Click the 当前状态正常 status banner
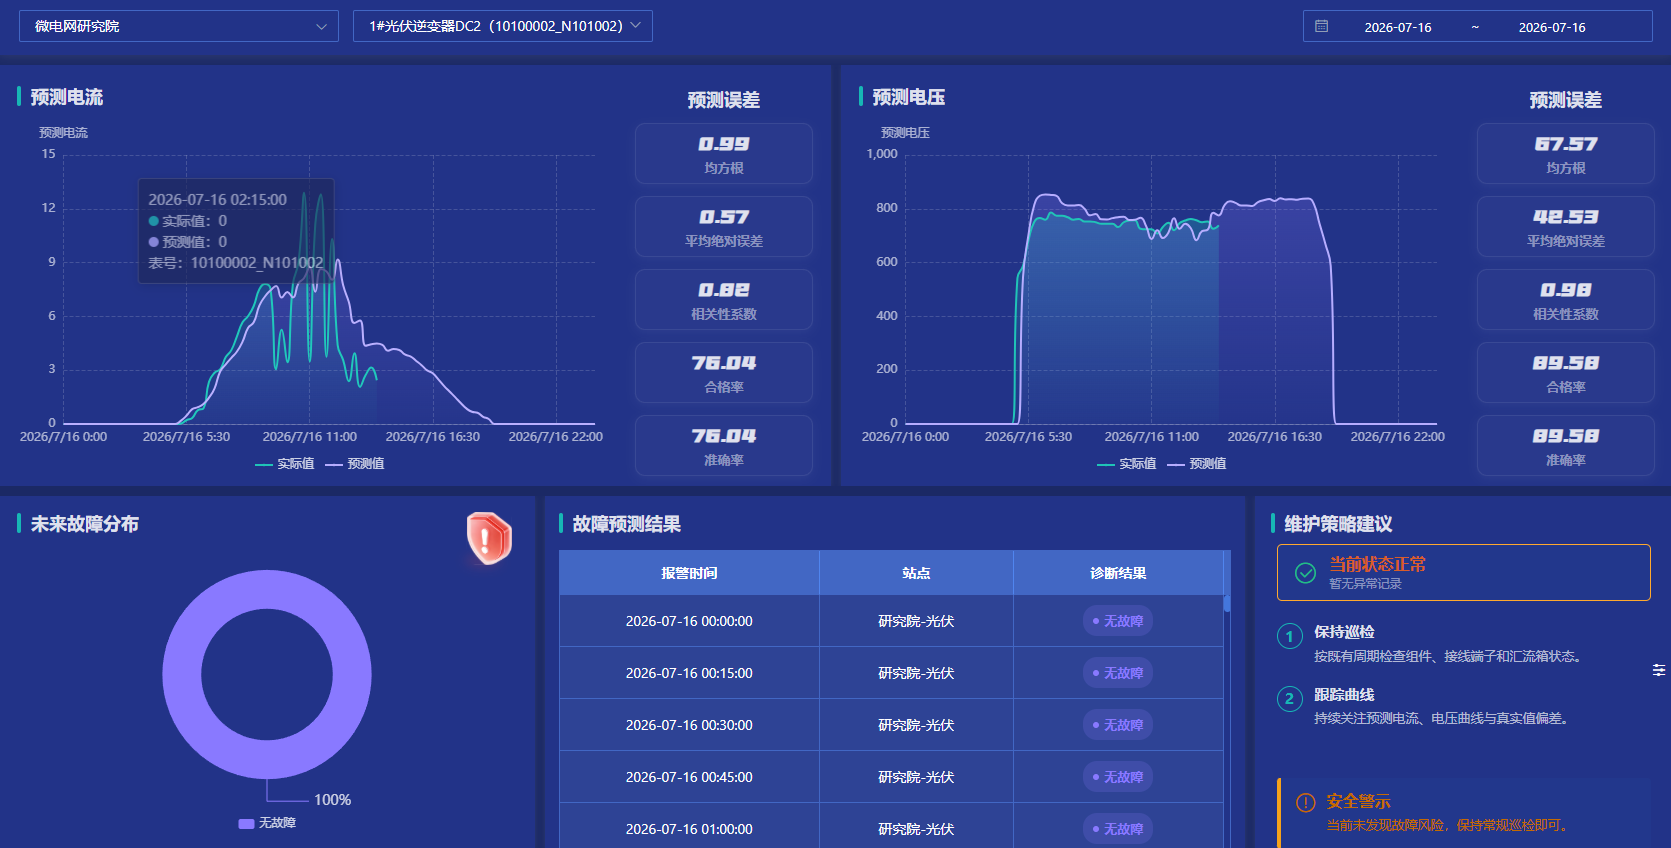Viewport: 1671px width, 848px height. pos(1463,572)
